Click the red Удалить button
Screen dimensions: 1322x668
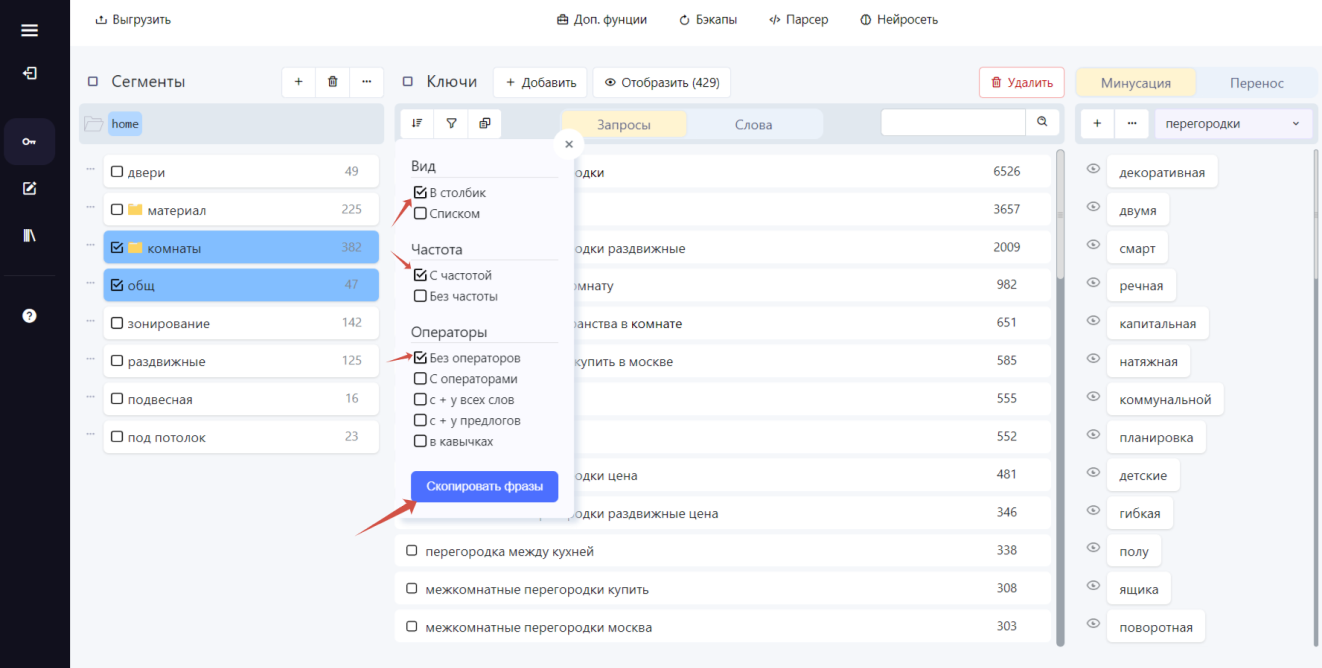(x=1021, y=83)
